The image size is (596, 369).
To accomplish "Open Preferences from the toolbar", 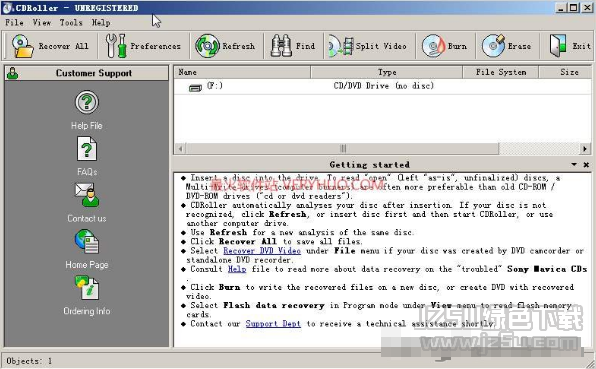I will click(144, 46).
